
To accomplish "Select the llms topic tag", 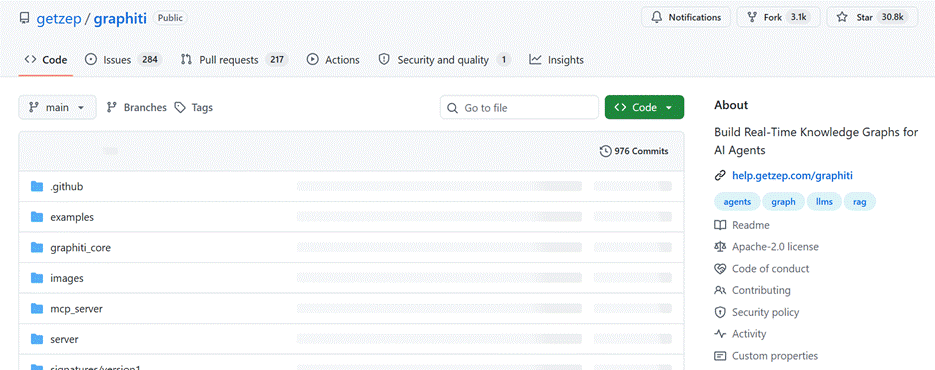I will (x=824, y=202).
